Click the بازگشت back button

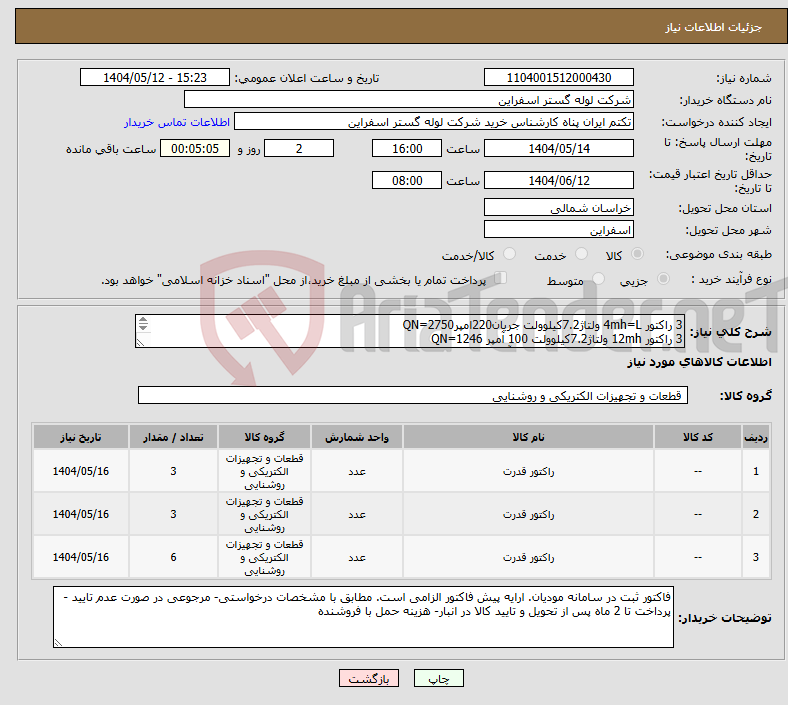(369, 678)
